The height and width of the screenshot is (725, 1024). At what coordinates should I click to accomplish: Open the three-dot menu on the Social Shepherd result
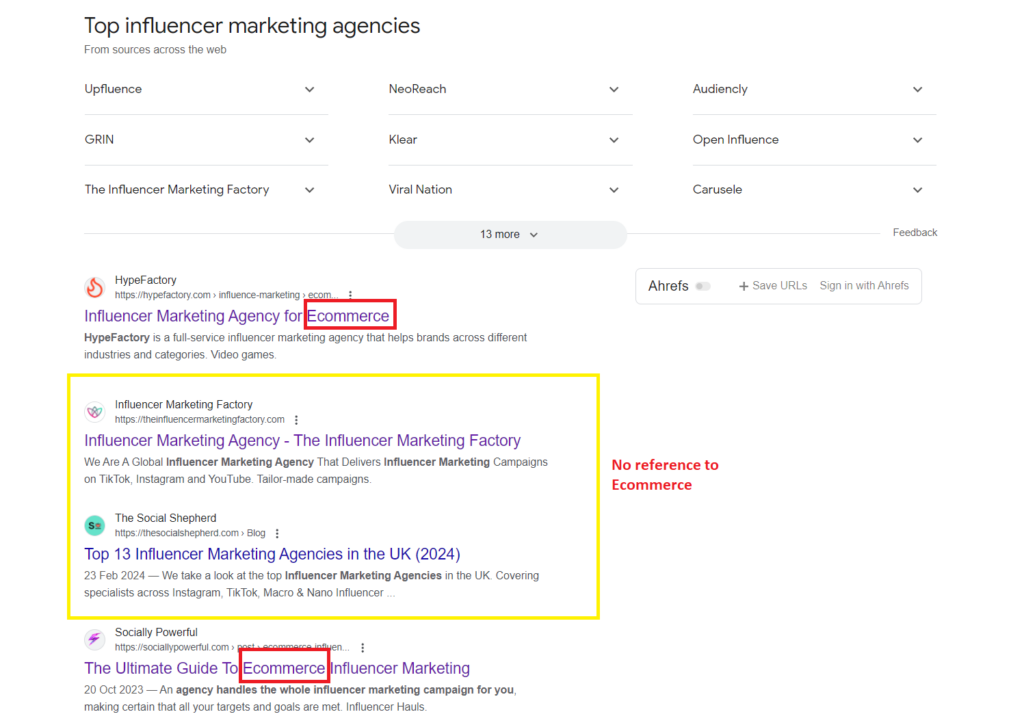tap(277, 533)
